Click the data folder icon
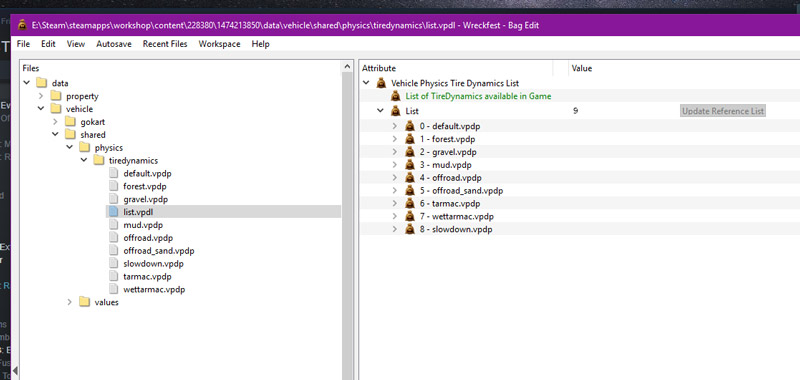This screenshot has height=380, width=800. (42, 83)
